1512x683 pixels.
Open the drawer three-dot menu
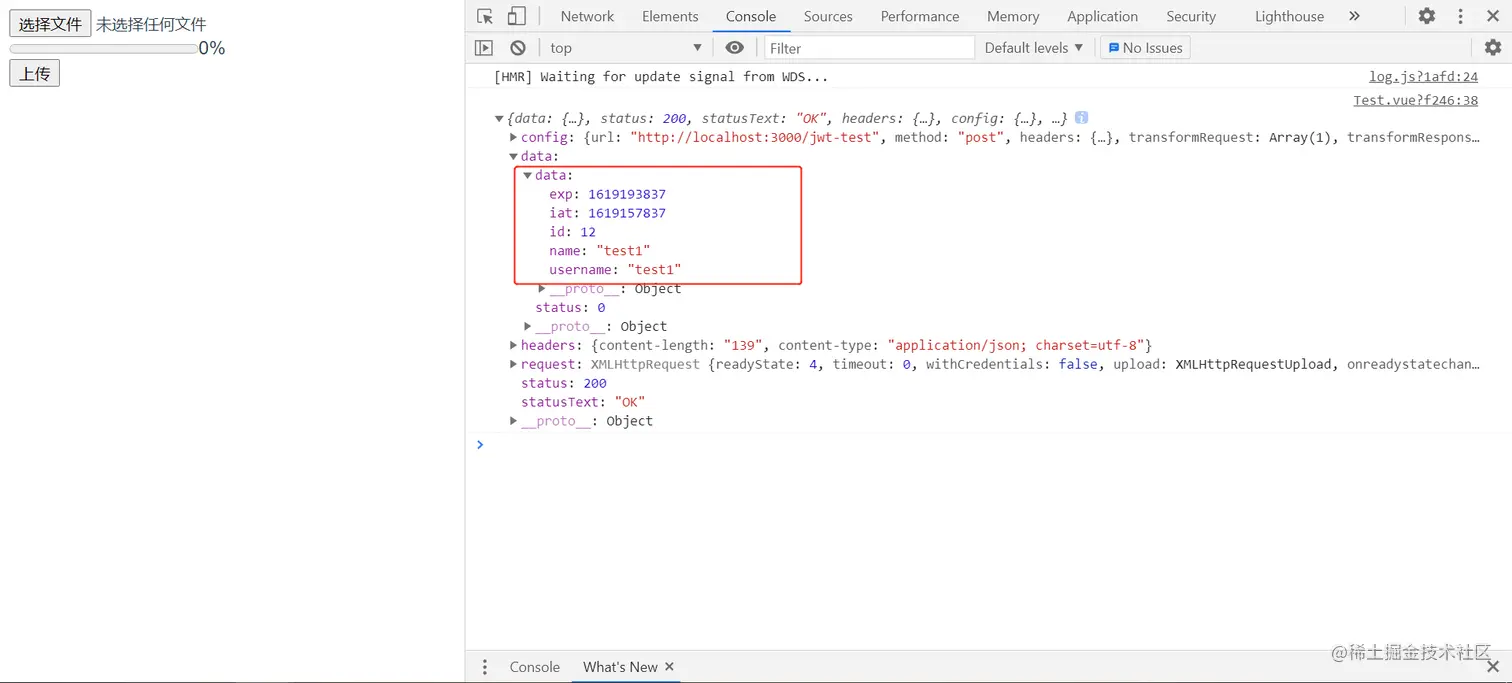coord(485,667)
